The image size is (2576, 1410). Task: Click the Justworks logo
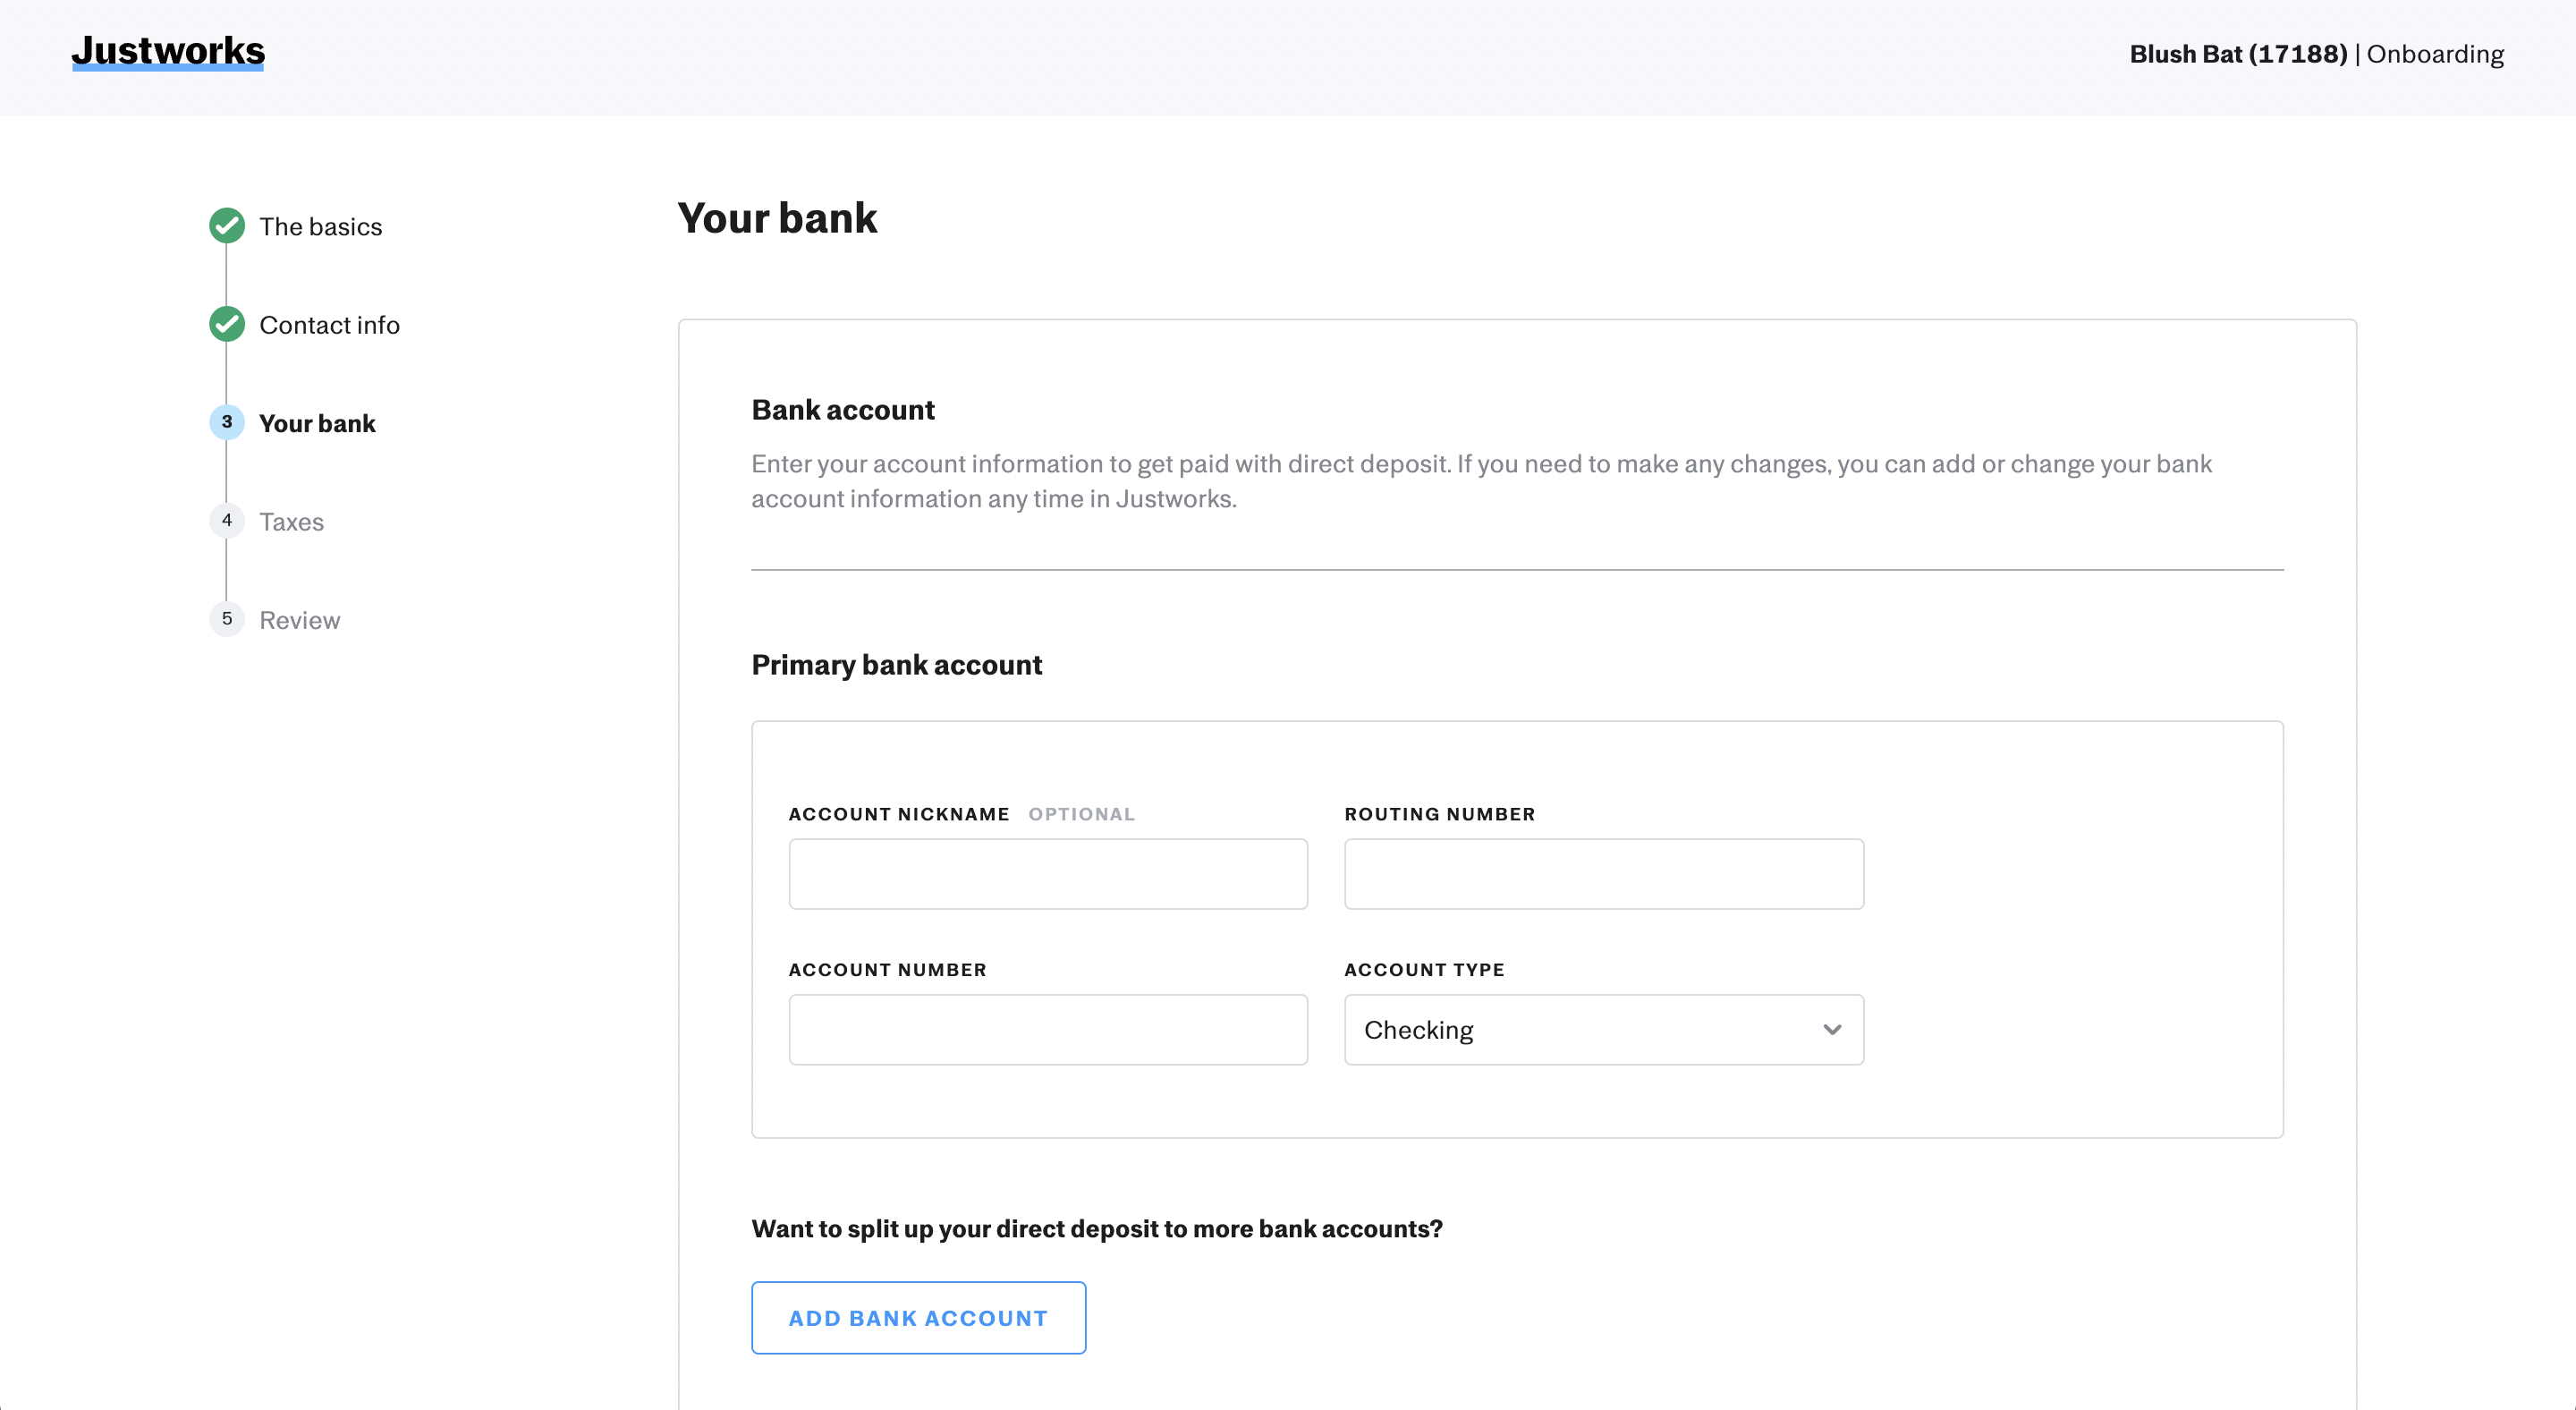(168, 51)
